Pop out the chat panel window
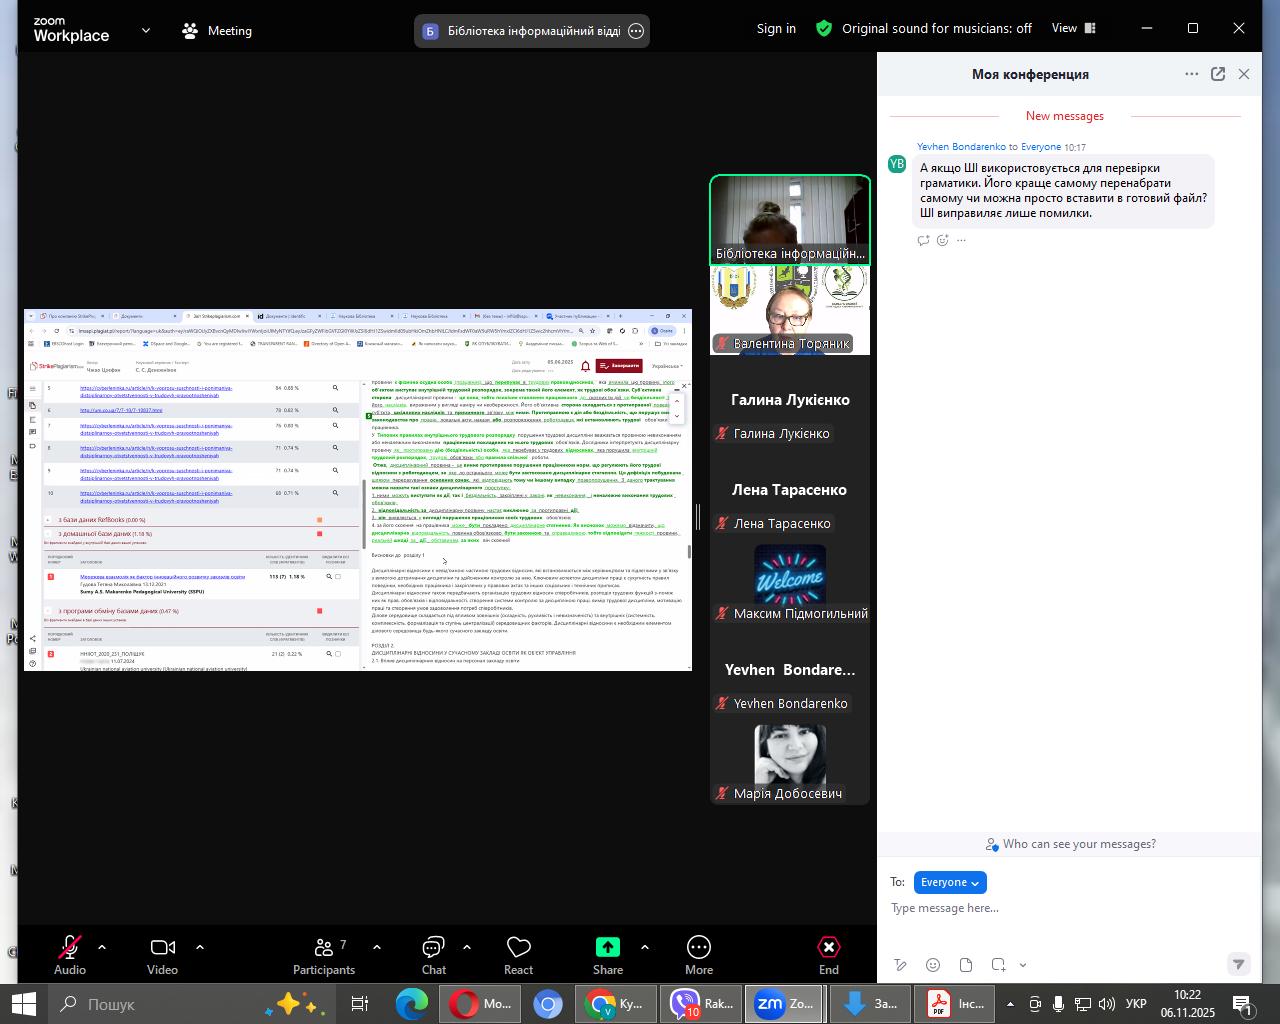Image resolution: width=1280 pixels, height=1024 pixels. click(x=1218, y=74)
